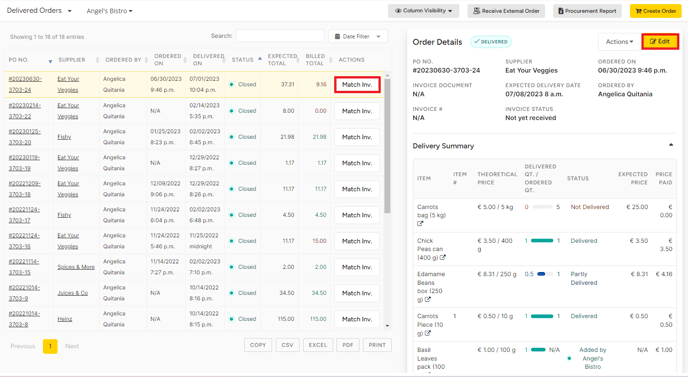
Task: Click the PRINT button
Action: [x=377, y=345]
